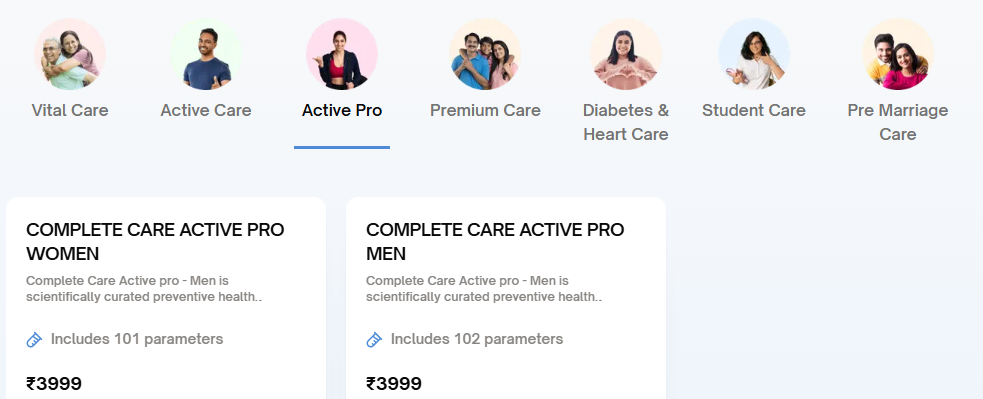Switch to the Student Care tab

[x=754, y=110]
